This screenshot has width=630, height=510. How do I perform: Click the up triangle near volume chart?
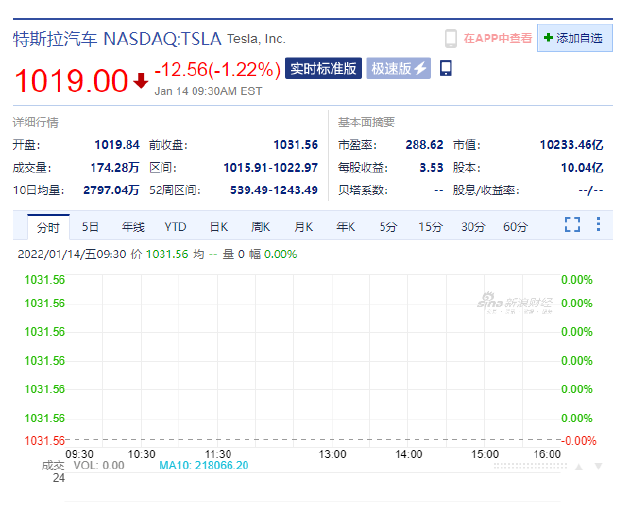579,467
